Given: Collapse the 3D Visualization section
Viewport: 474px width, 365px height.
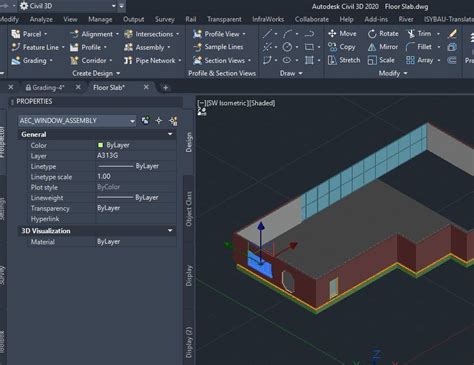Looking at the screenshot, I should point(170,230).
